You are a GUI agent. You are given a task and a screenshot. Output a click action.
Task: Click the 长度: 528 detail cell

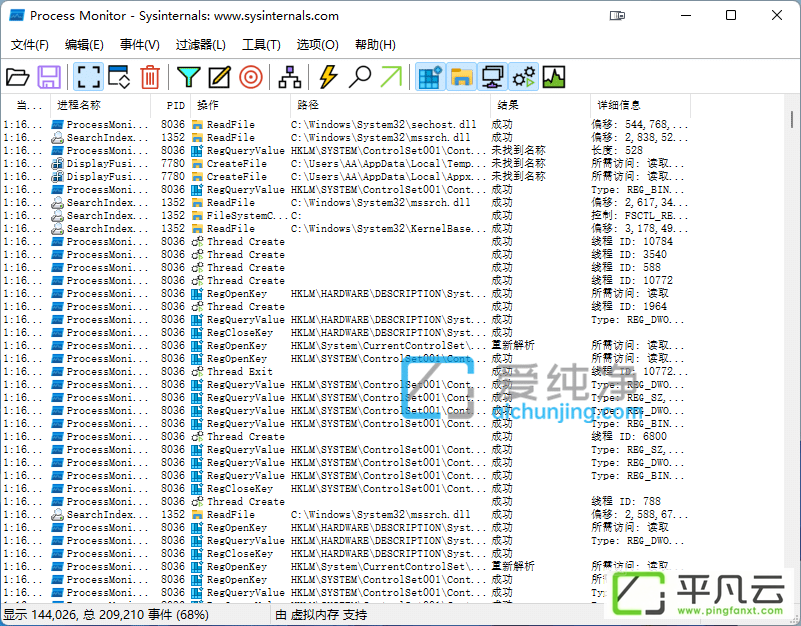click(617, 150)
